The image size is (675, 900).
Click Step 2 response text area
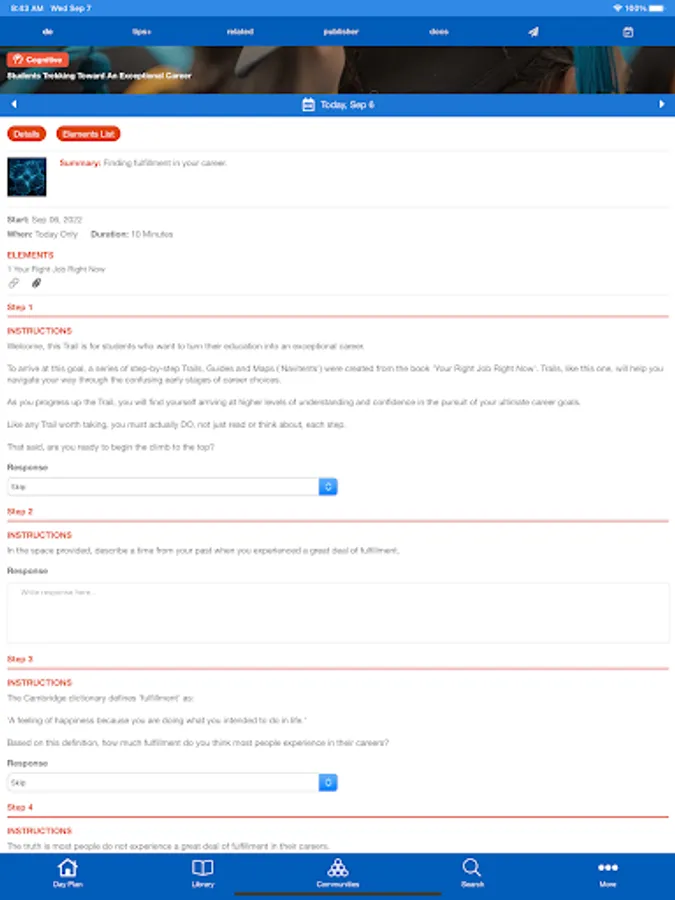coord(338,612)
